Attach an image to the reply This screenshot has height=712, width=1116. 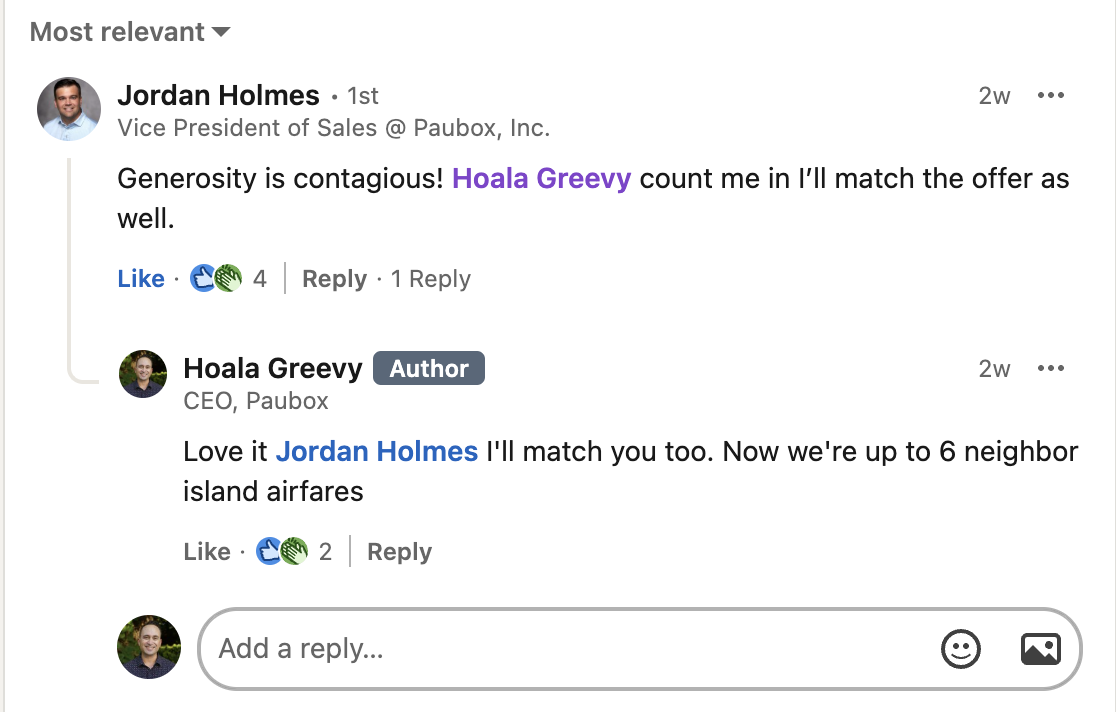pyautogui.click(x=1040, y=649)
